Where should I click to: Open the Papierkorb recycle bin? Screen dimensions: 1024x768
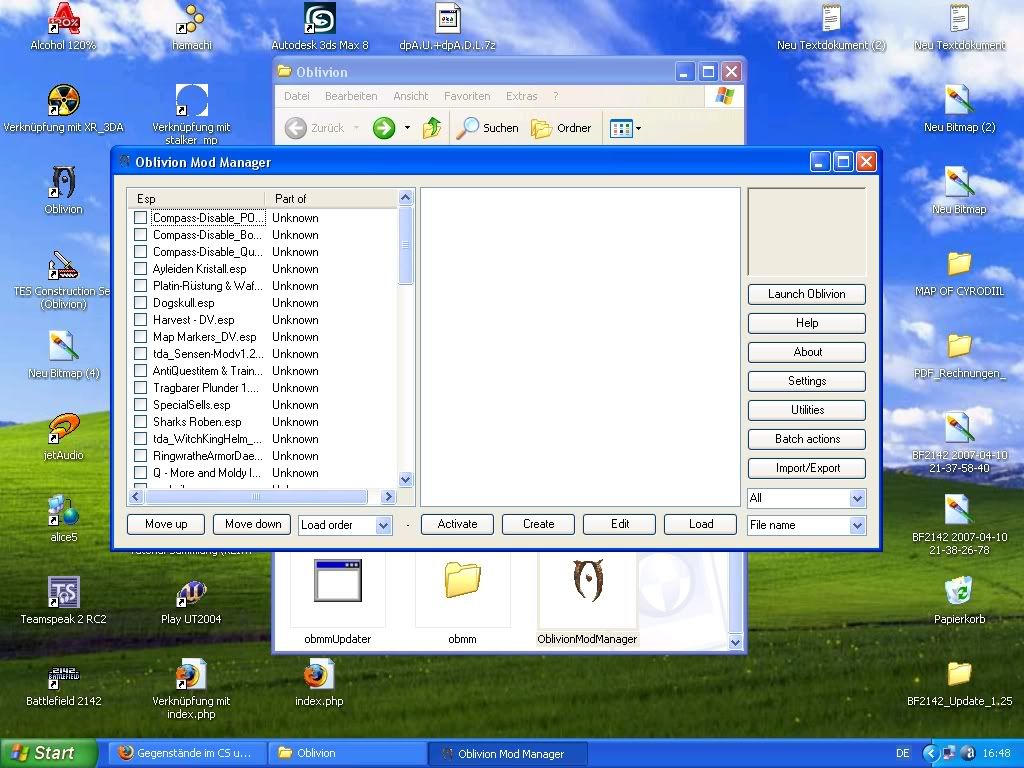959,592
